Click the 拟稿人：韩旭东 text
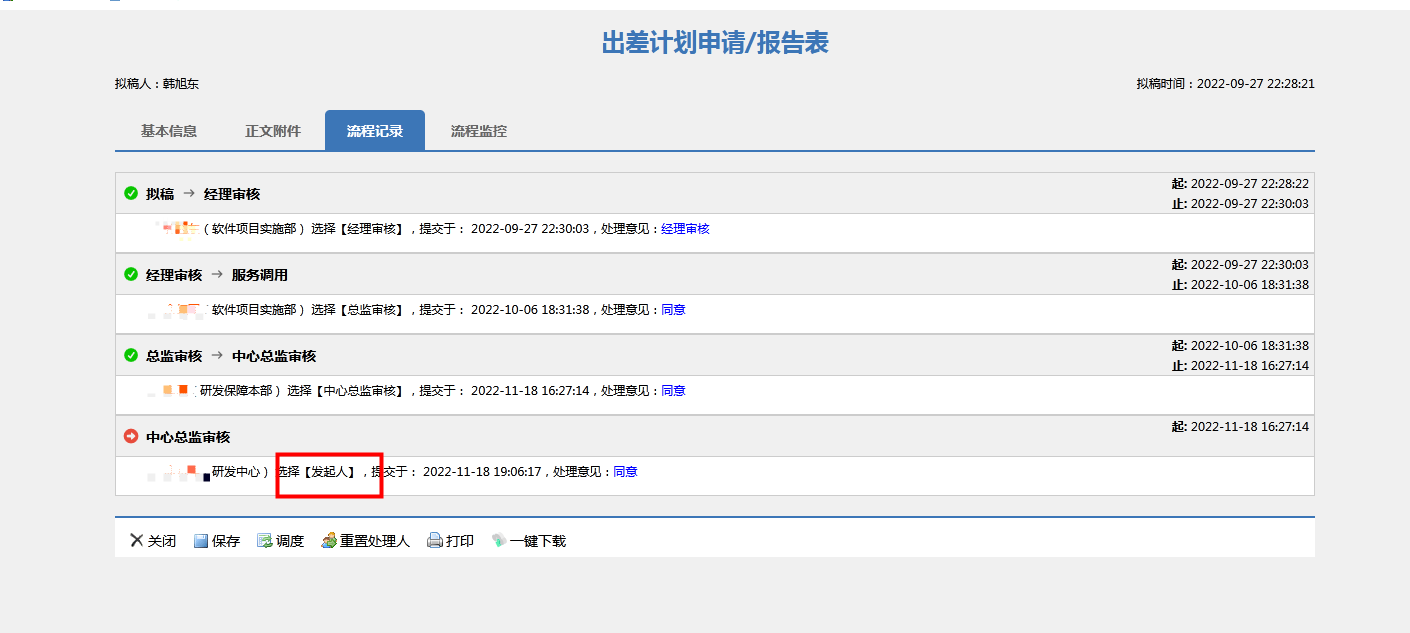Screen dimensions: 1410x633 point(157,84)
